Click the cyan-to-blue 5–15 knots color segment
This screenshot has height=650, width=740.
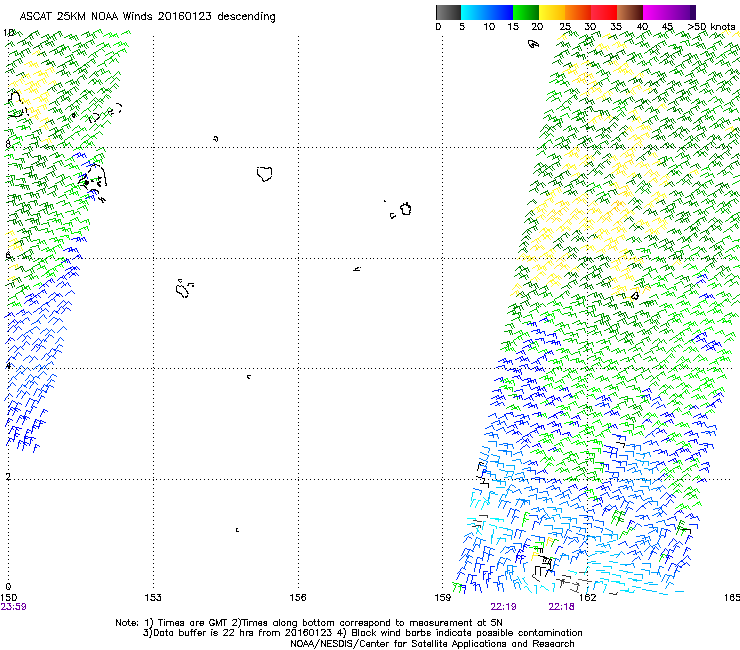point(487,12)
